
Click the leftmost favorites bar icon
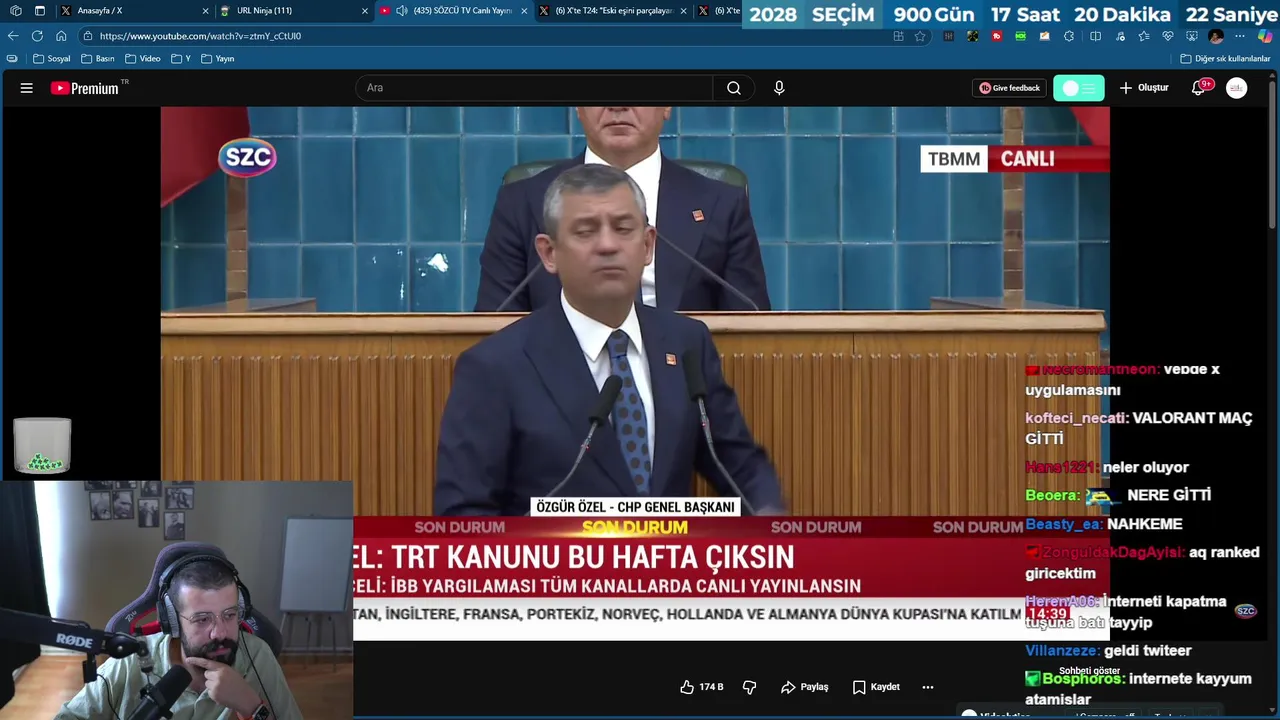point(12,59)
